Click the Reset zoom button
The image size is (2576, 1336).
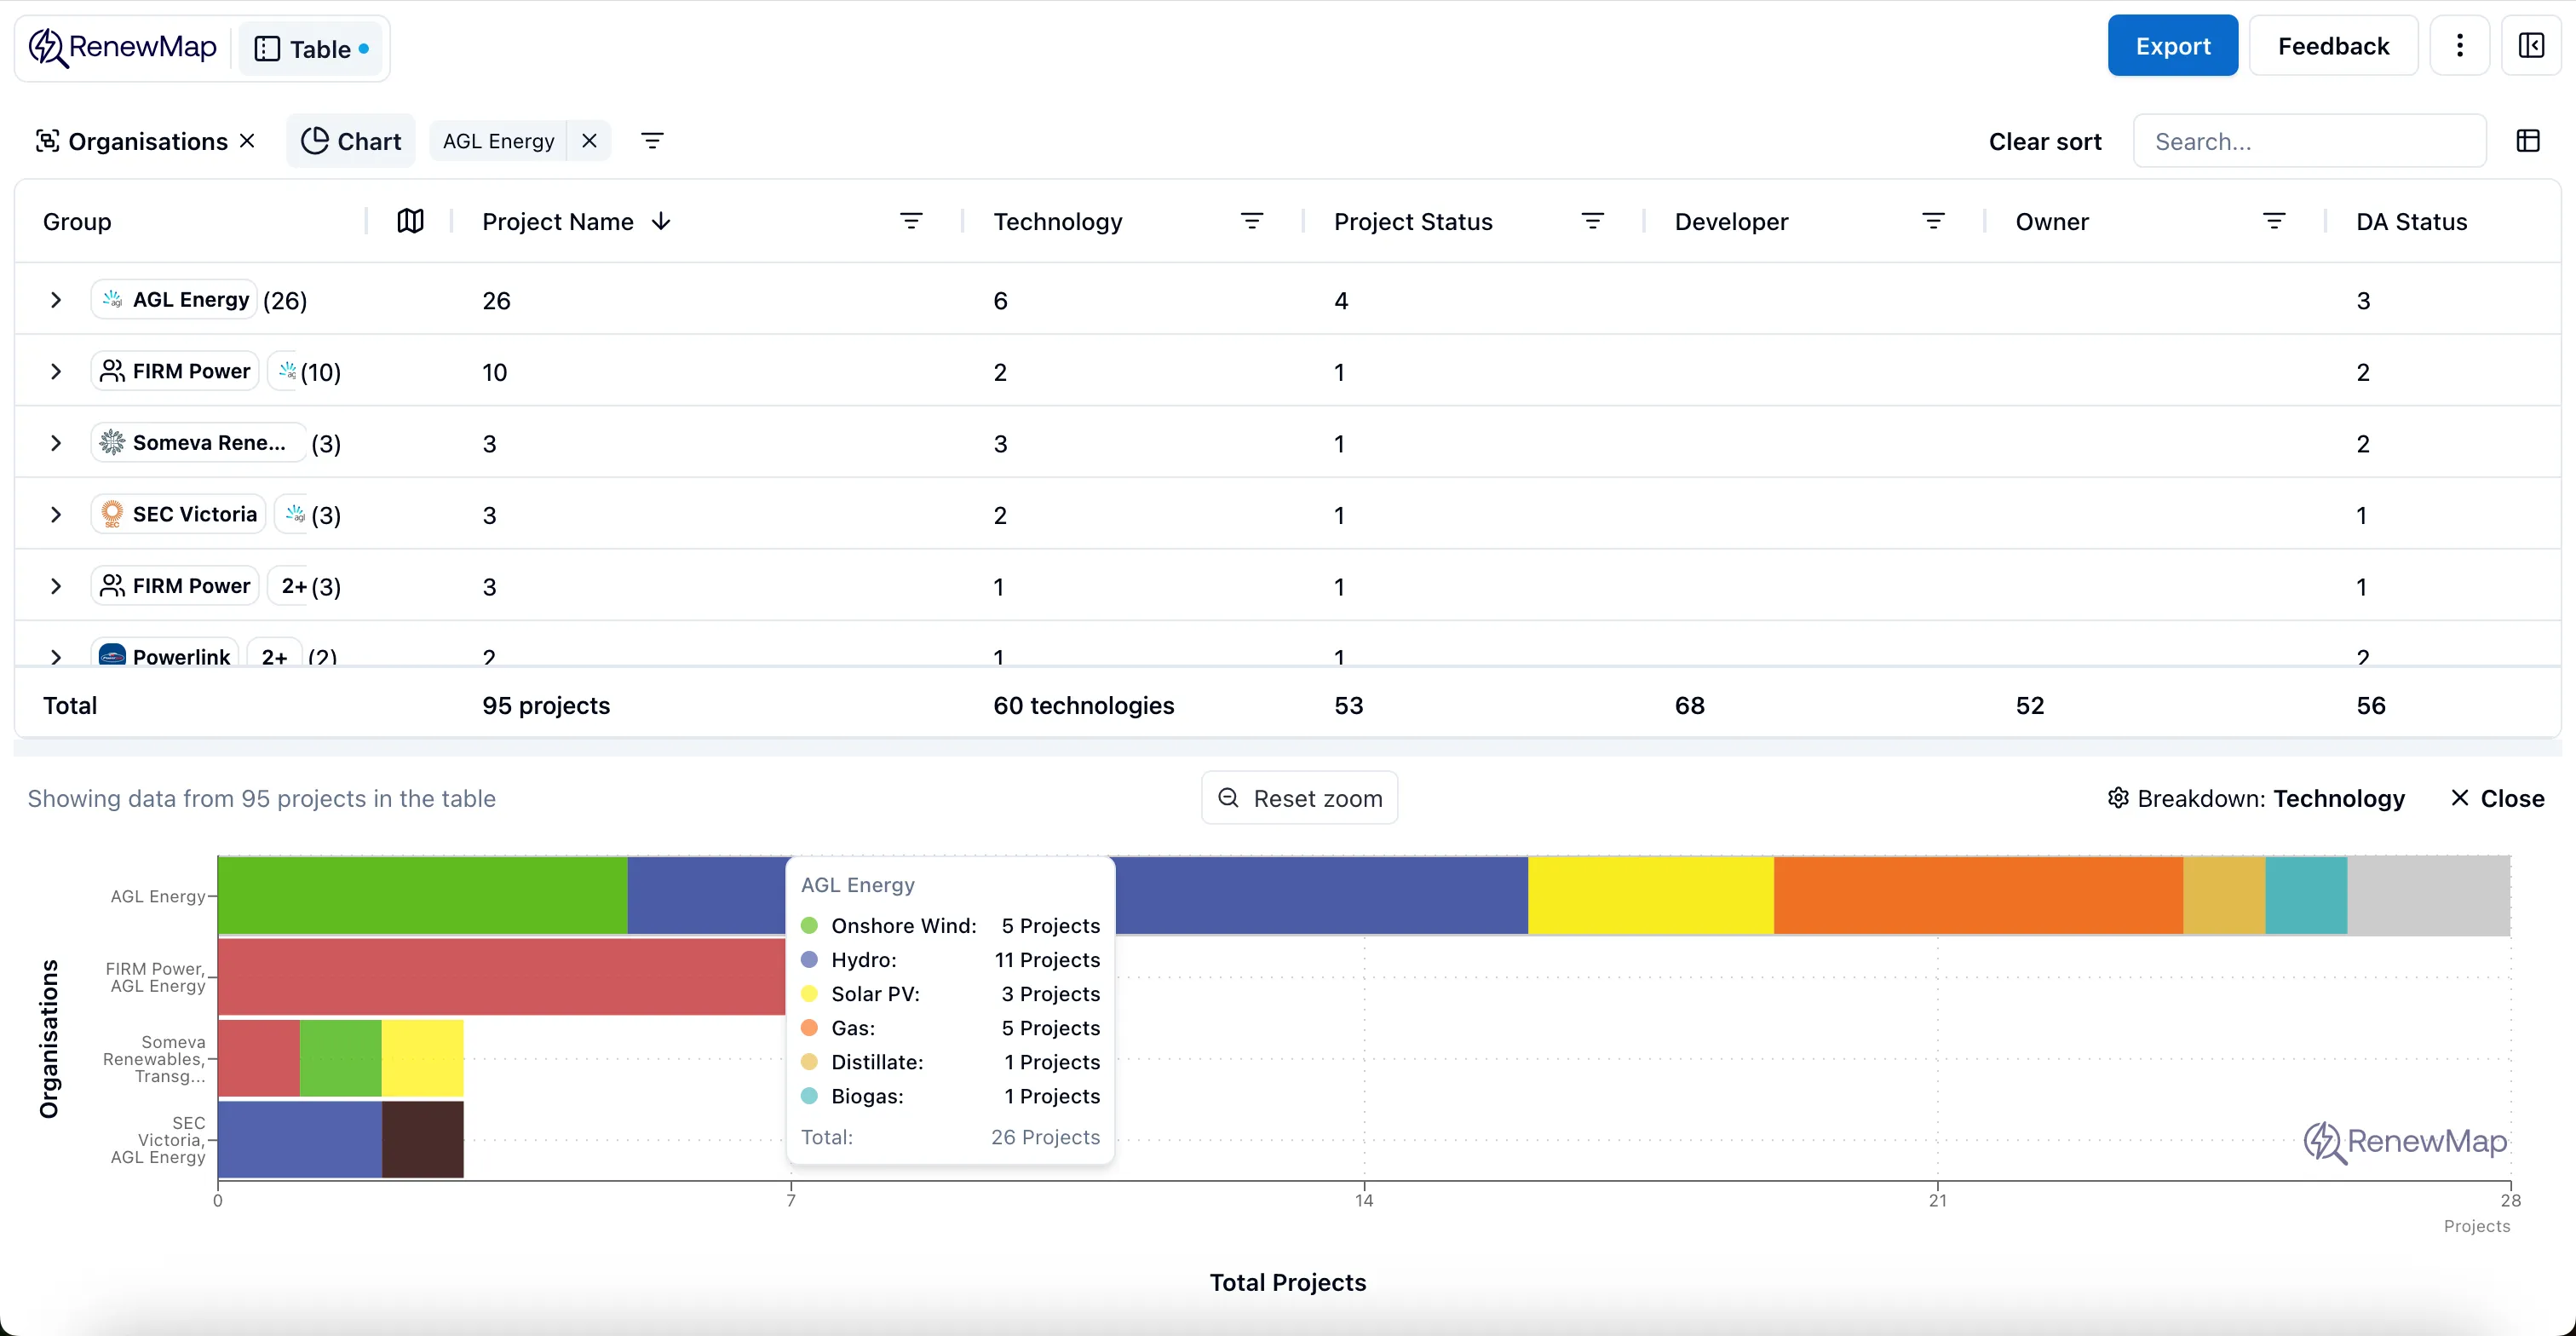pyautogui.click(x=1299, y=798)
